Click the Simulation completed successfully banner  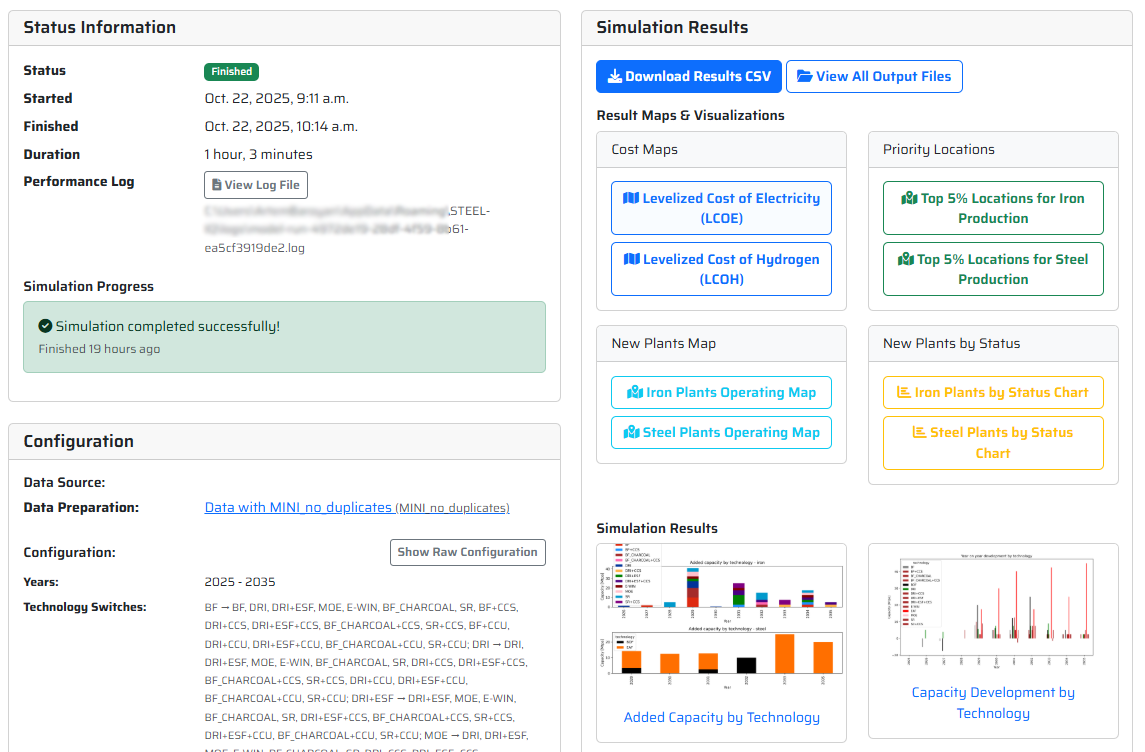(x=284, y=337)
